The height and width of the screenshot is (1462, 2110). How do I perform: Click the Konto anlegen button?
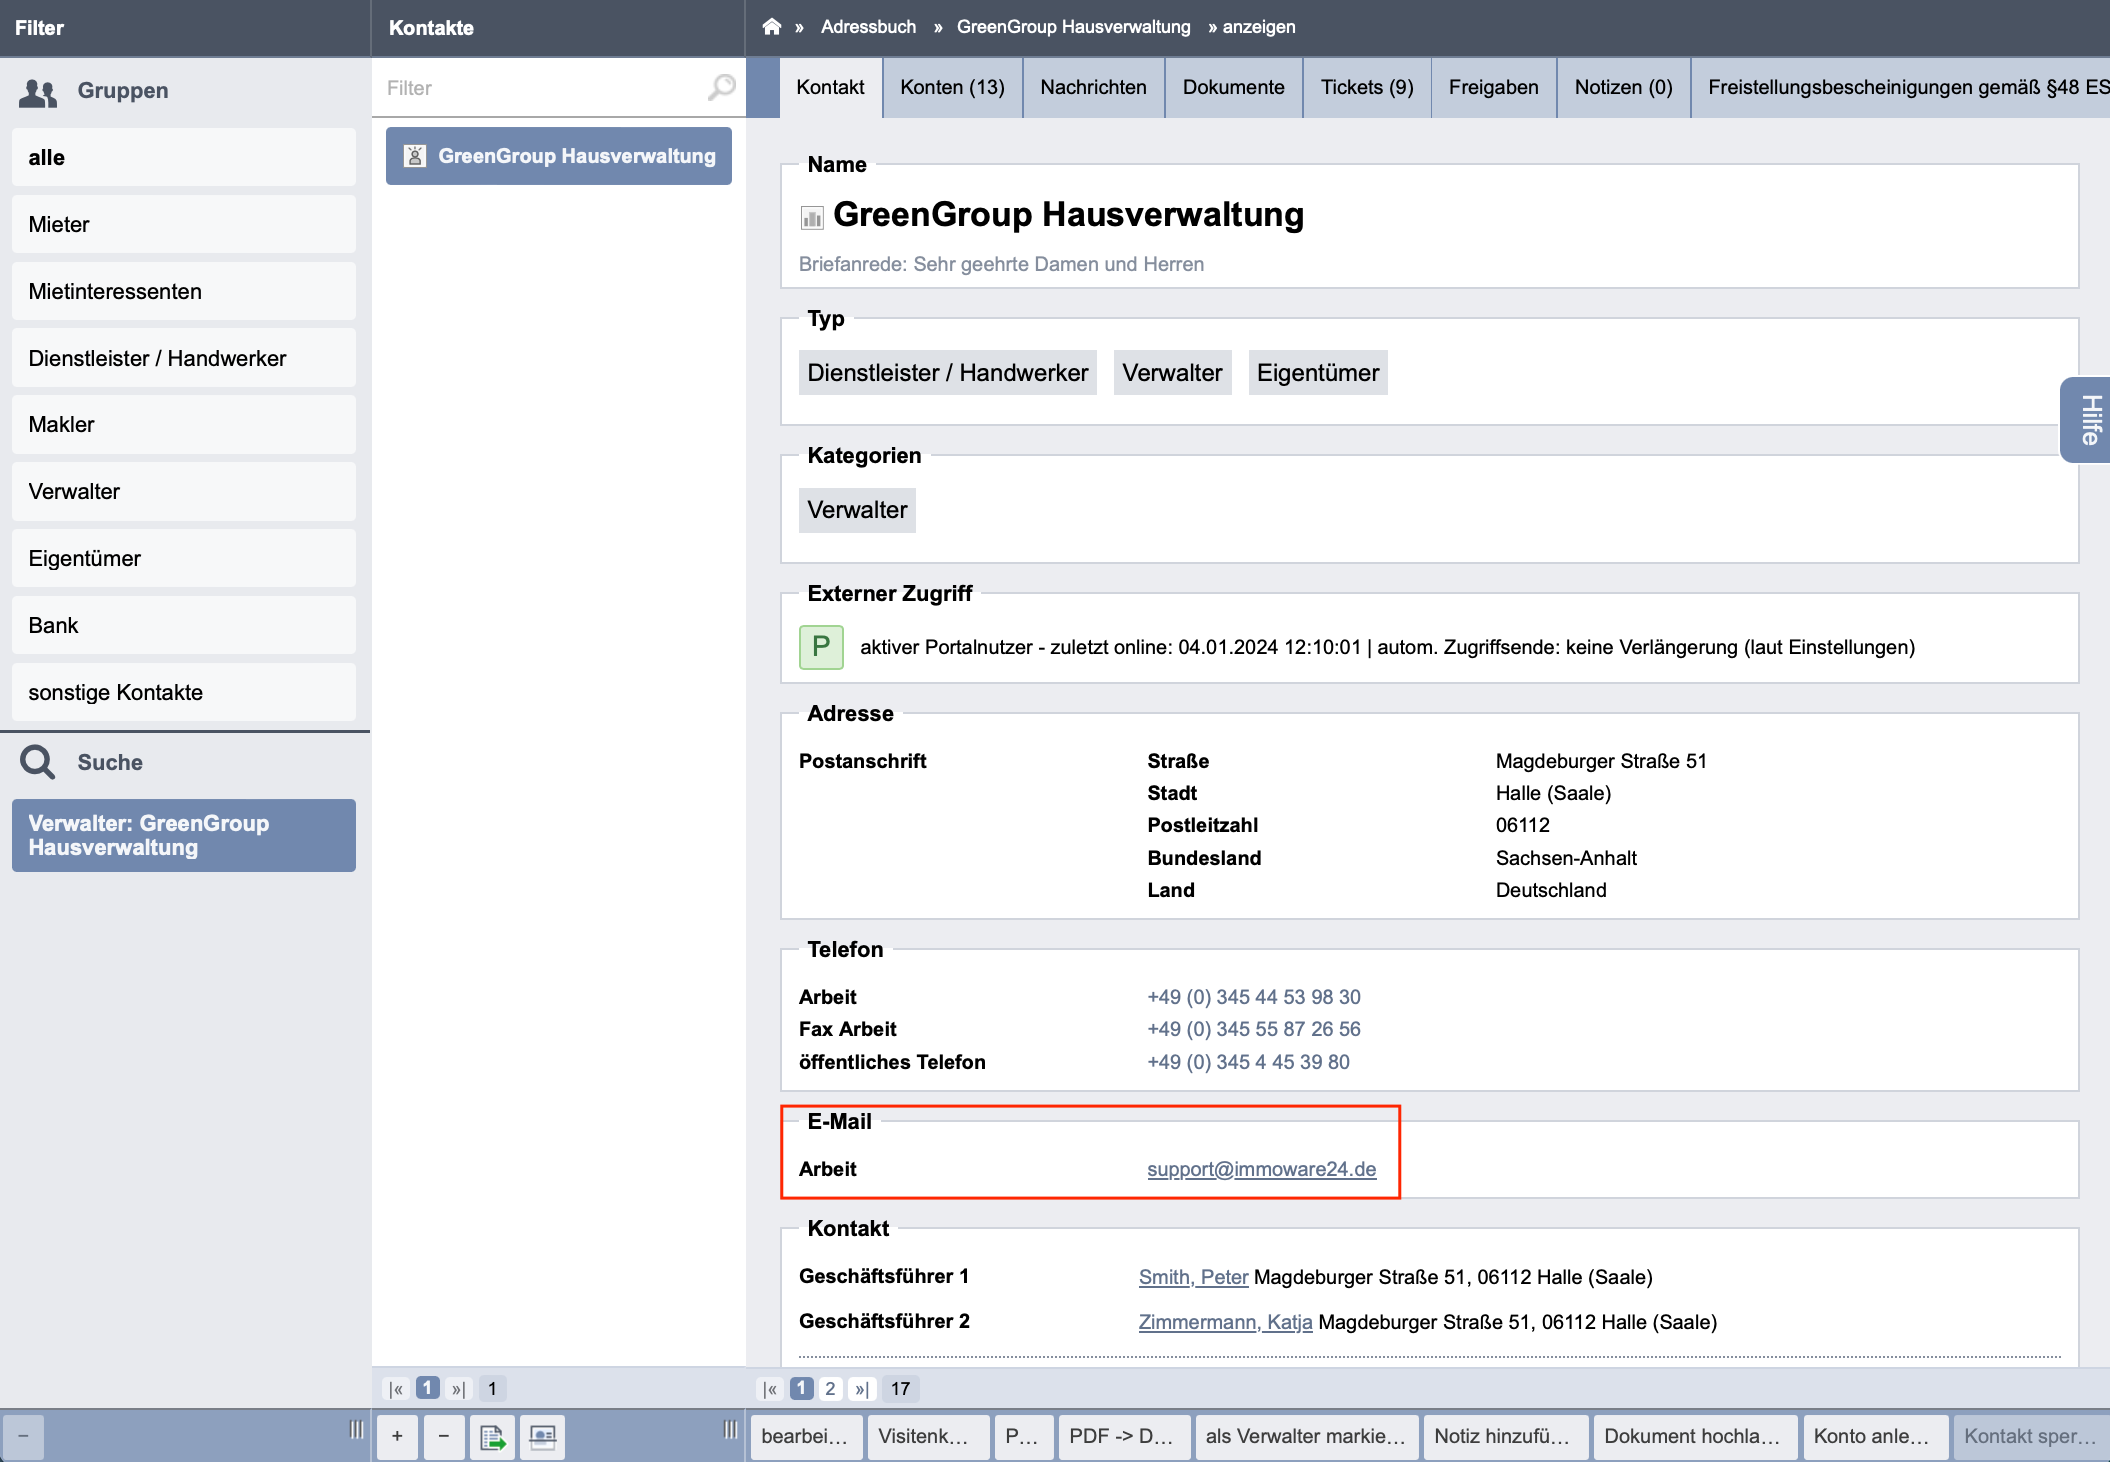[1875, 1436]
